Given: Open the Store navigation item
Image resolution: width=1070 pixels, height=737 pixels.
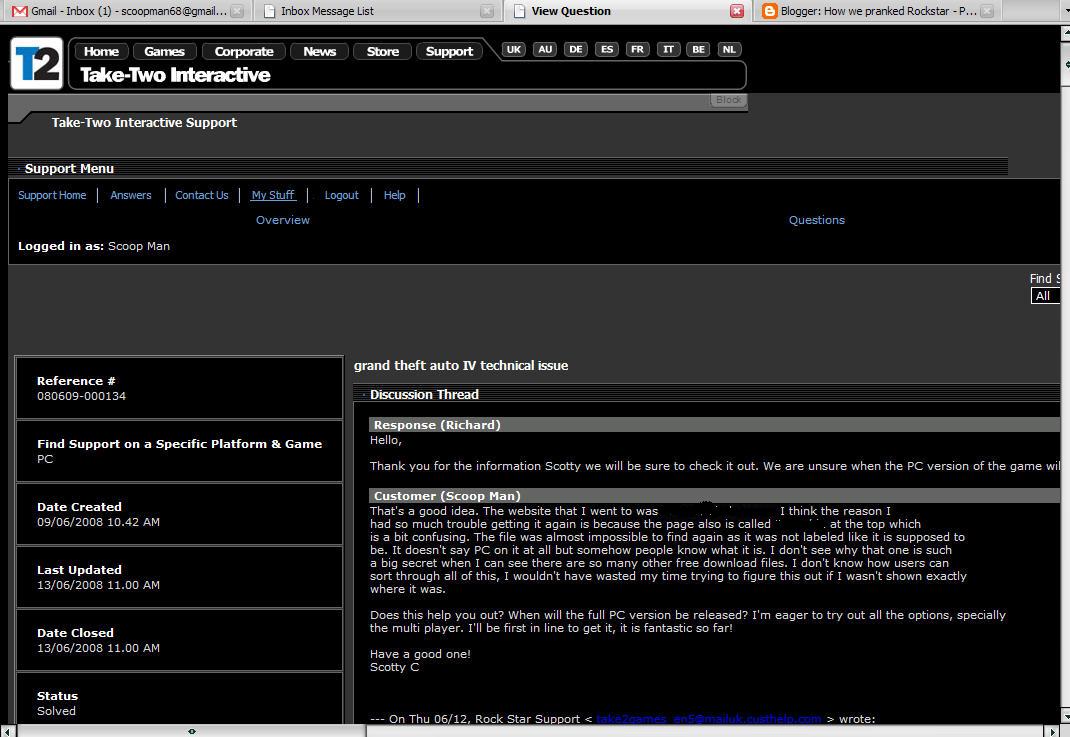Looking at the screenshot, I should [x=382, y=51].
